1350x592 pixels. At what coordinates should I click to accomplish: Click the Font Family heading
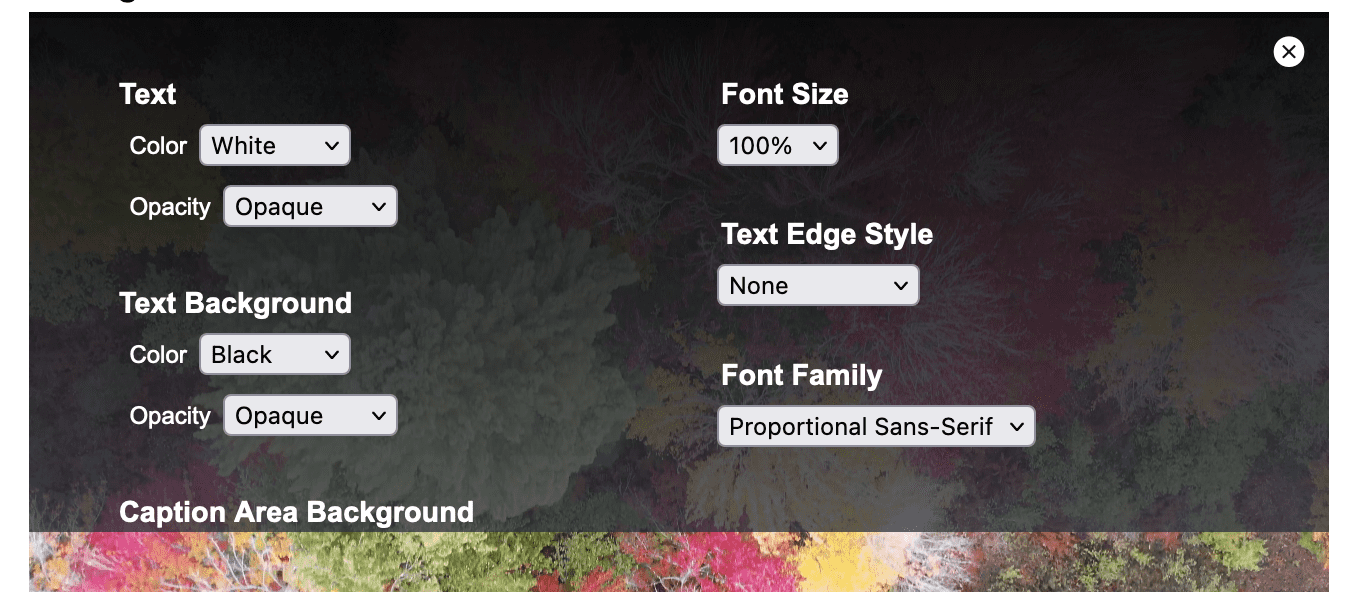tap(801, 375)
